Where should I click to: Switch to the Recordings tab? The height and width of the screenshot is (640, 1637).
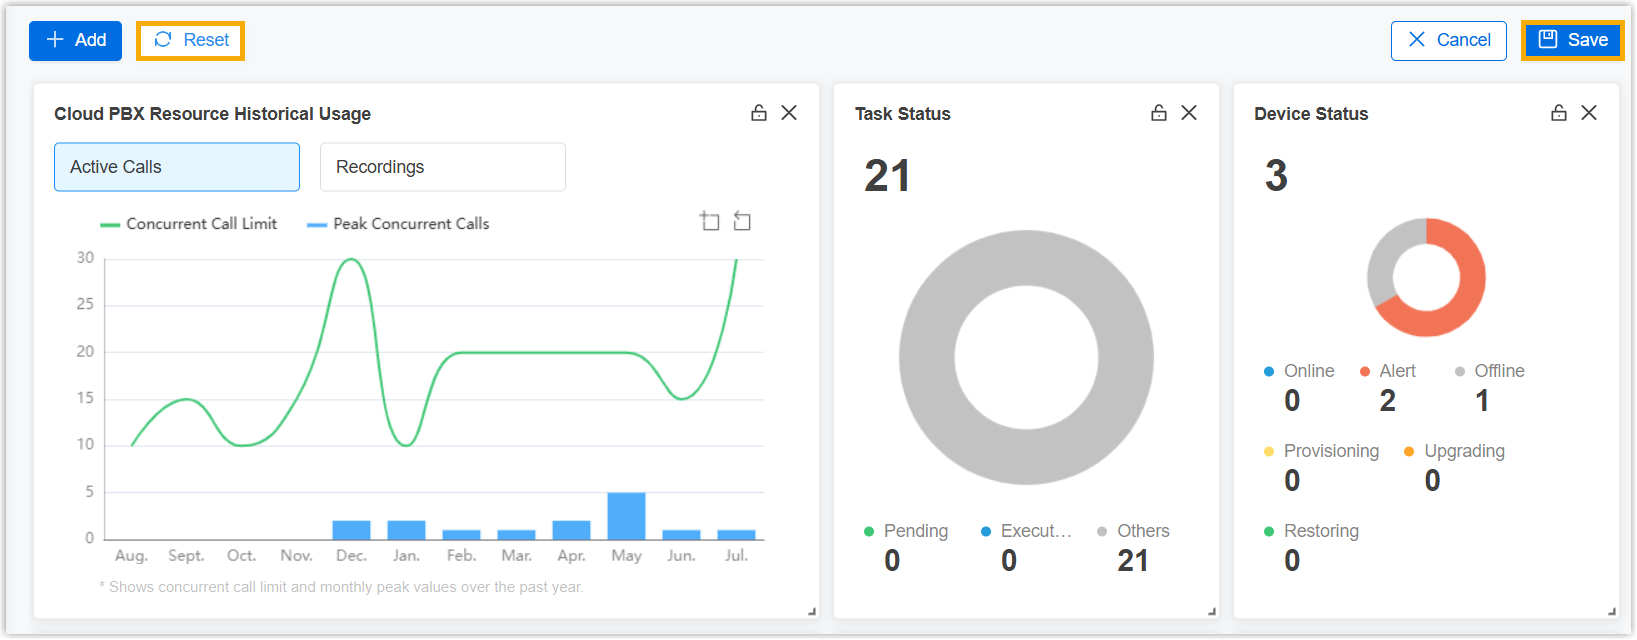pyautogui.click(x=442, y=167)
